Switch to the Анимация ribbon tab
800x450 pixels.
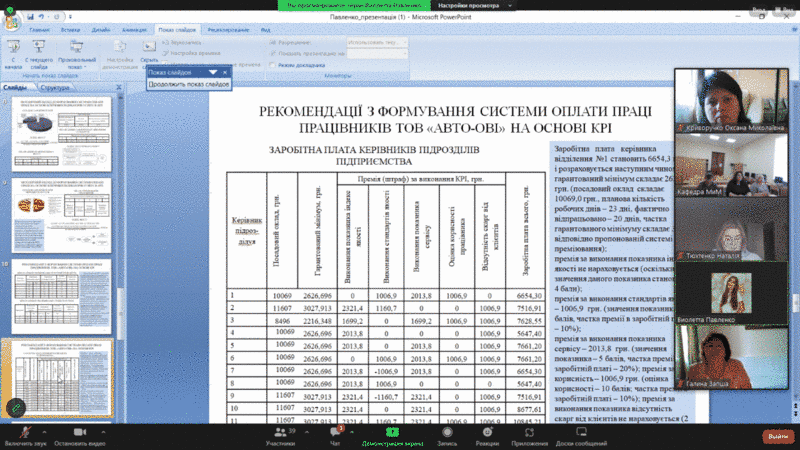(x=134, y=30)
